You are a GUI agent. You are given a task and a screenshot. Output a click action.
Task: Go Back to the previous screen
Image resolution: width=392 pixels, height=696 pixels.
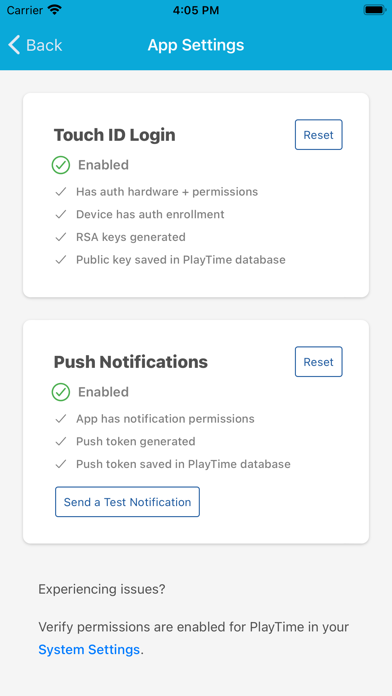click(35, 45)
